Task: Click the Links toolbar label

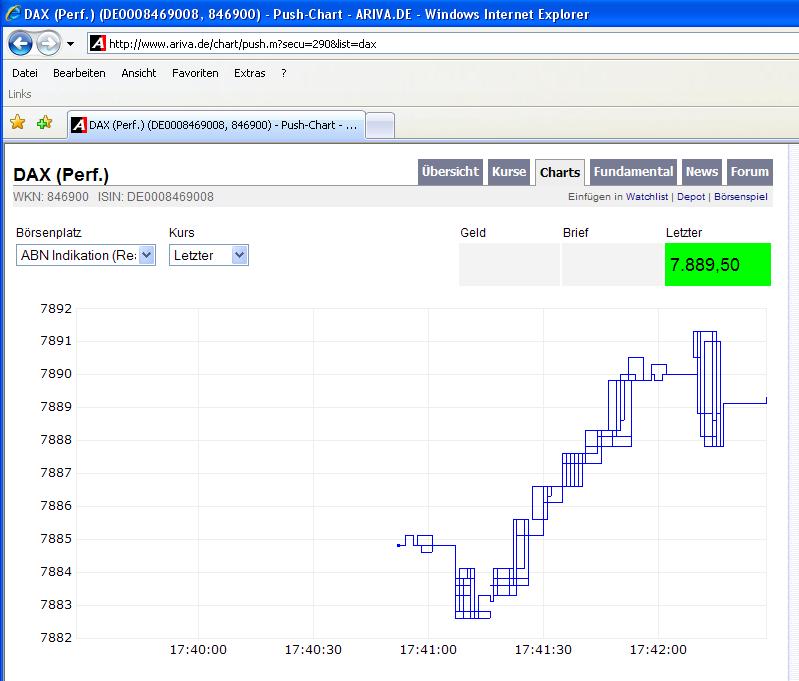Action: 20,94
